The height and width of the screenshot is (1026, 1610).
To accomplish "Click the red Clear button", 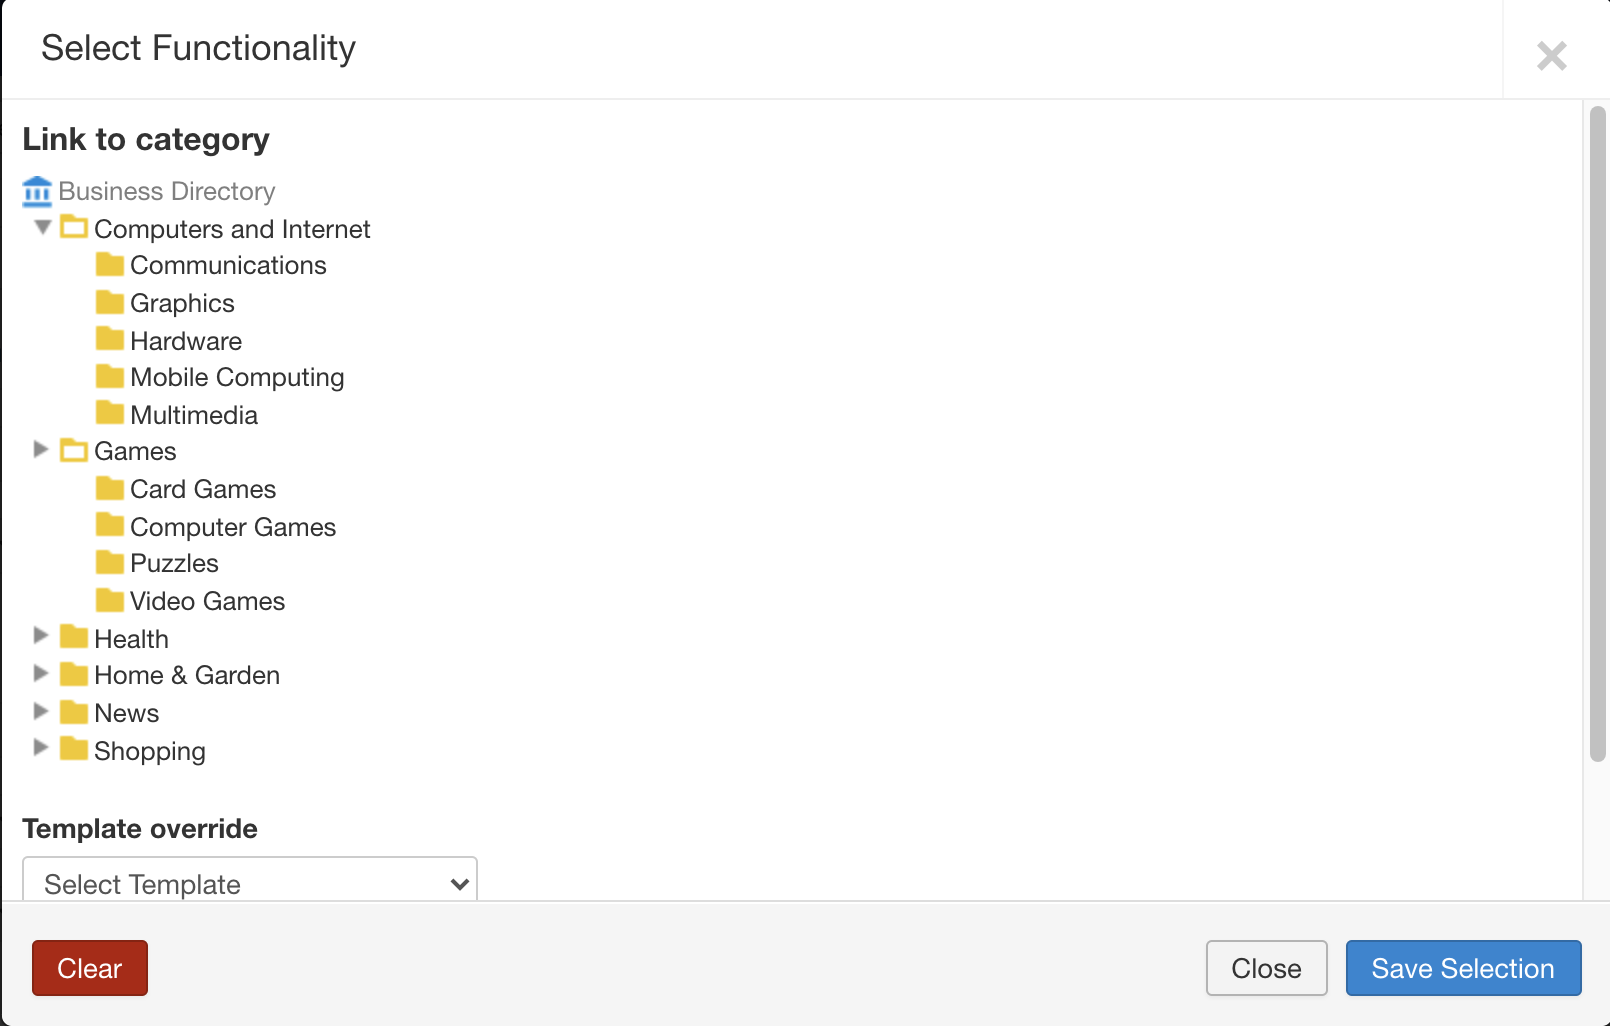I will (90, 968).
